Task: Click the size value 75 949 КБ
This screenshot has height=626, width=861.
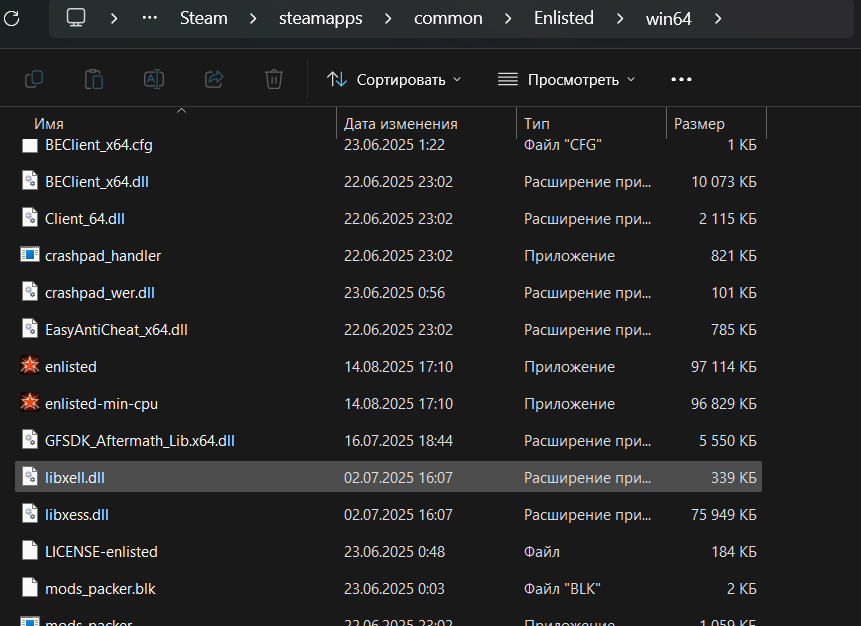Action: [x=724, y=515]
